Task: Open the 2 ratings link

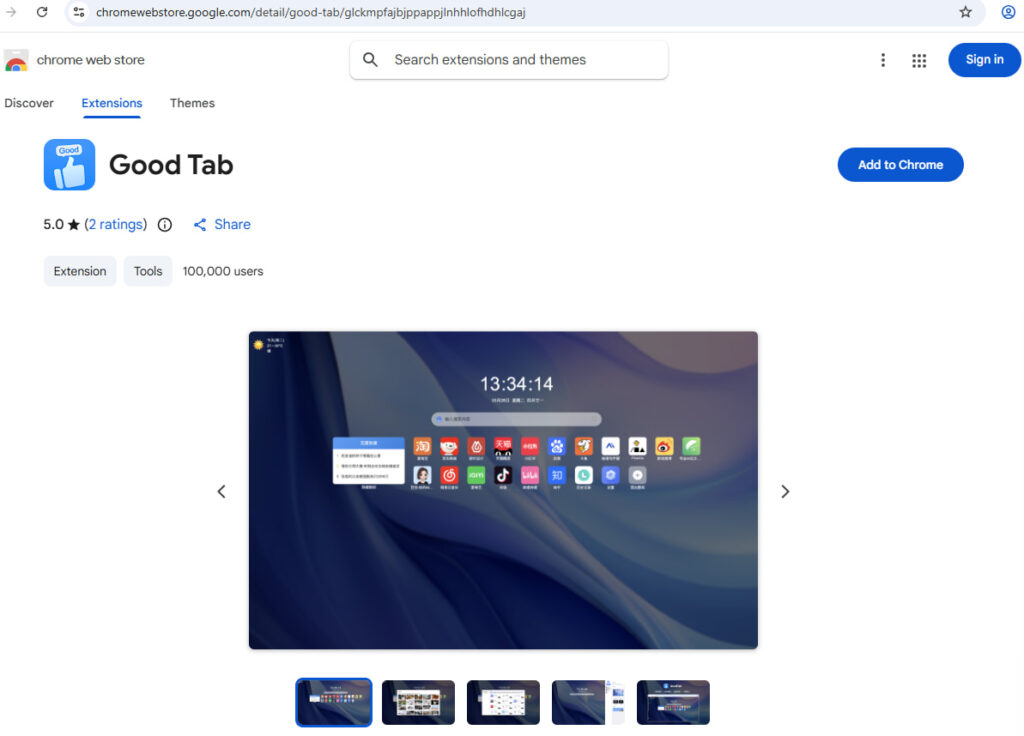Action: [x=116, y=225]
